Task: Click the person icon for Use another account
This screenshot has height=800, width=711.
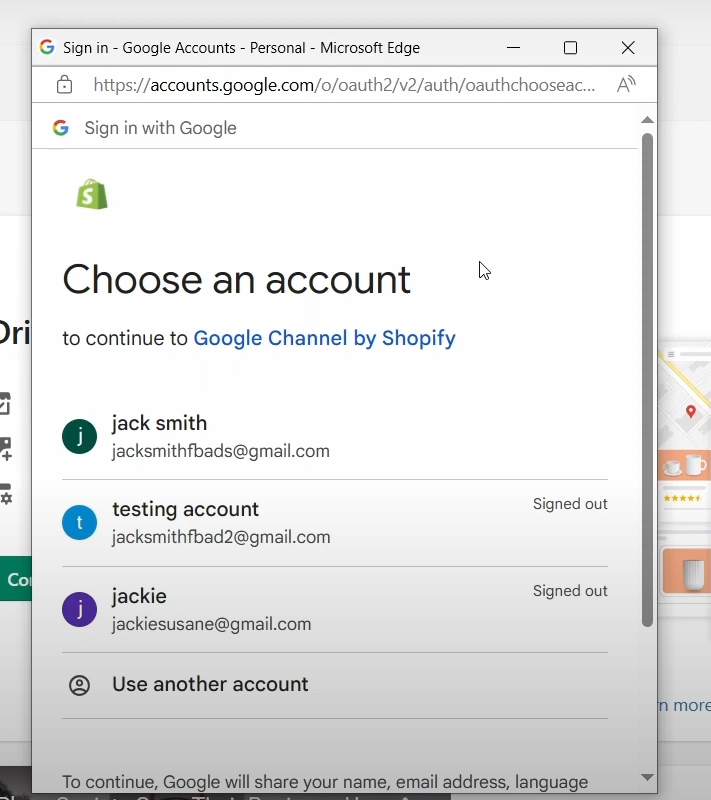Action: click(x=79, y=685)
